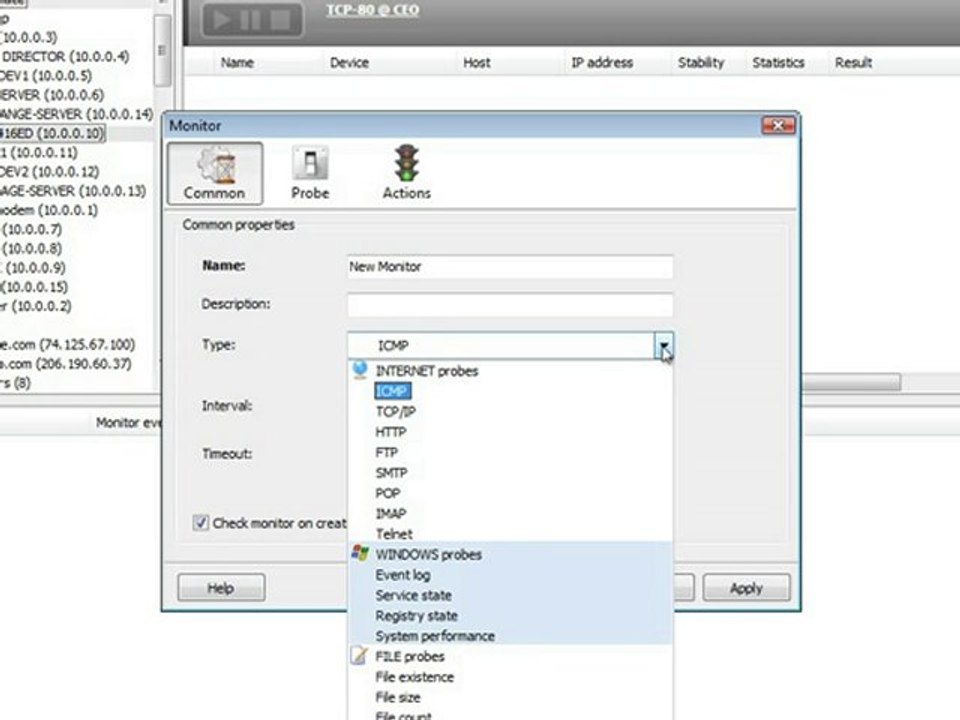The height and width of the screenshot is (720, 960).
Task: Select SMTP probe type
Action: (391, 473)
